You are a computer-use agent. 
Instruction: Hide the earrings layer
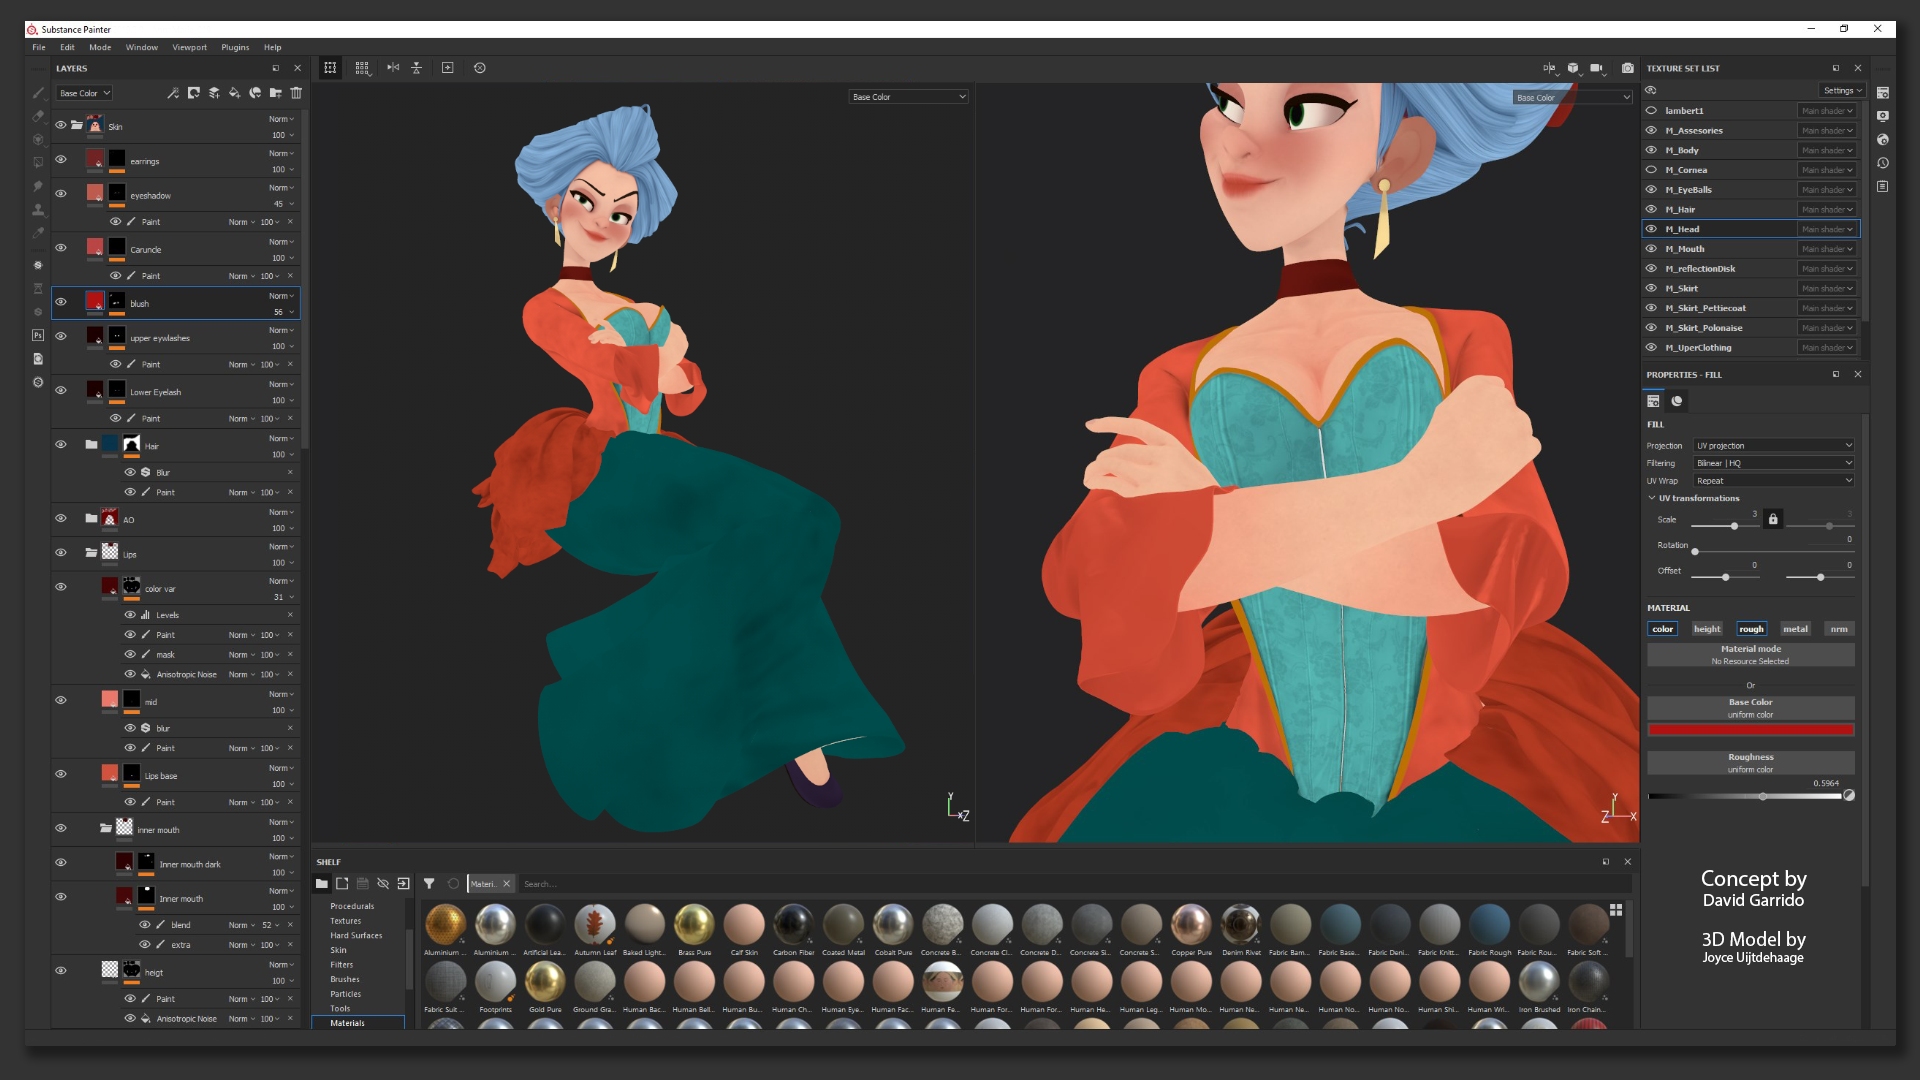click(61, 160)
